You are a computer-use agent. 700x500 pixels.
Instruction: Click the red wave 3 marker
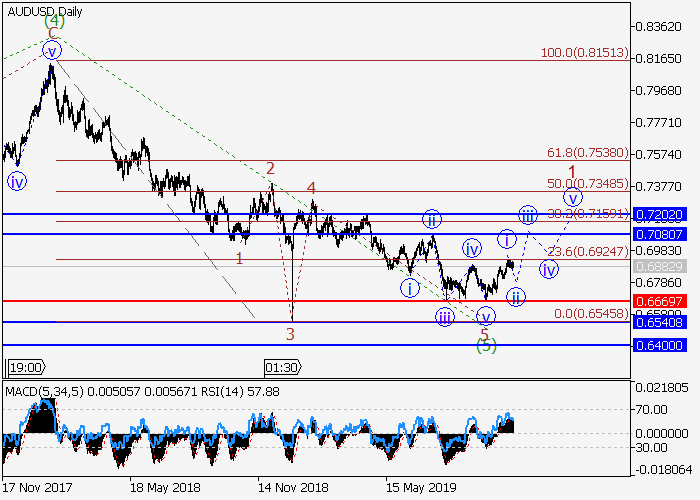pyautogui.click(x=291, y=333)
